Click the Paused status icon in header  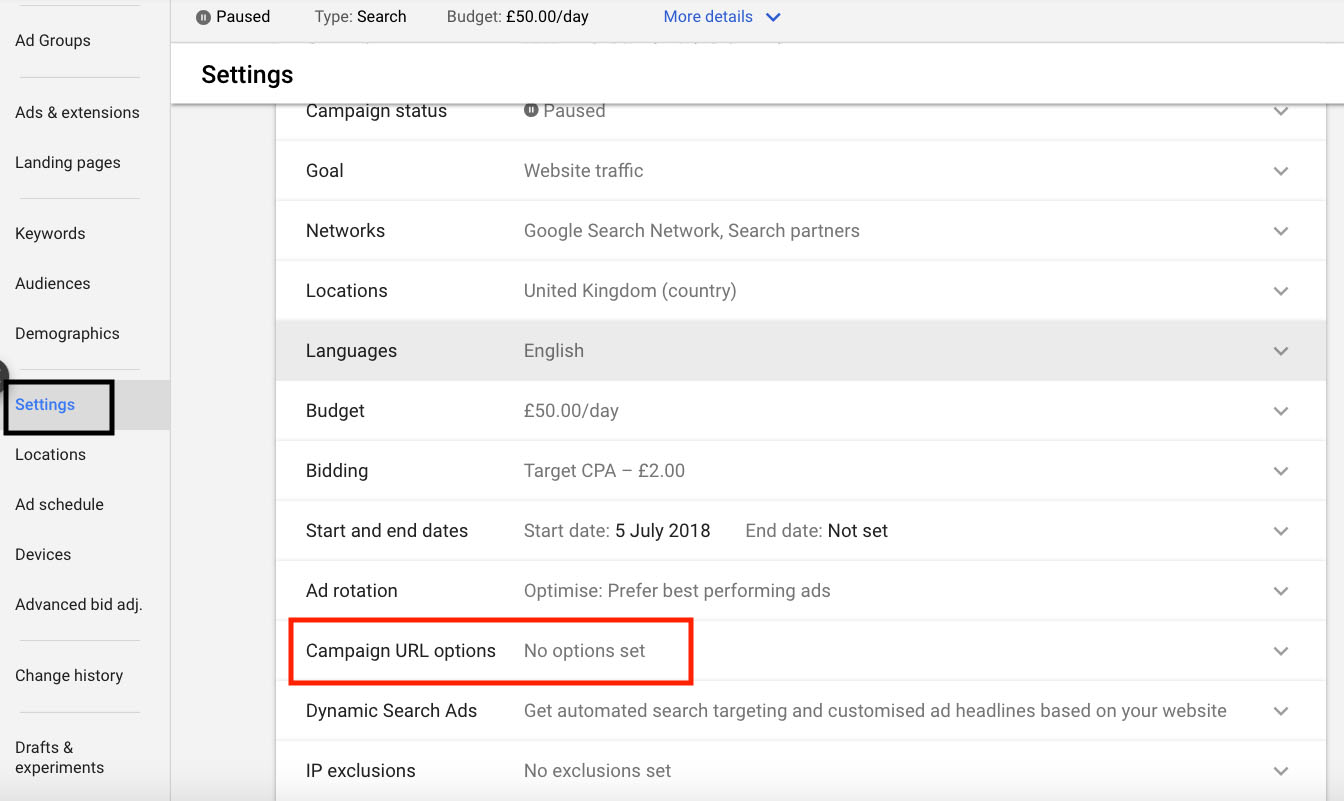pos(203,17)
